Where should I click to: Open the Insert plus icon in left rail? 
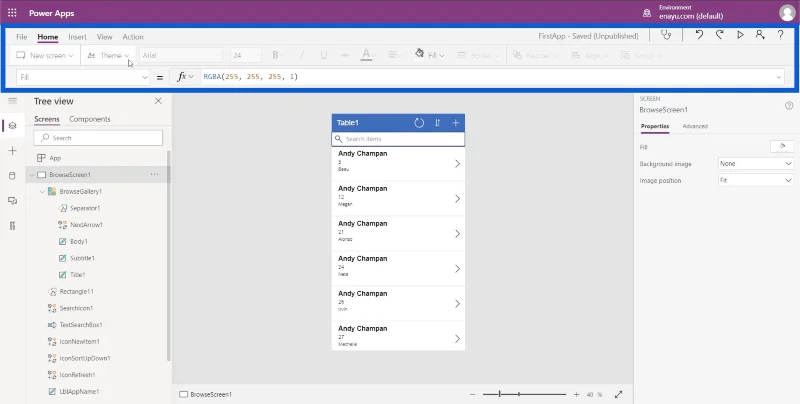coord(13,151)
